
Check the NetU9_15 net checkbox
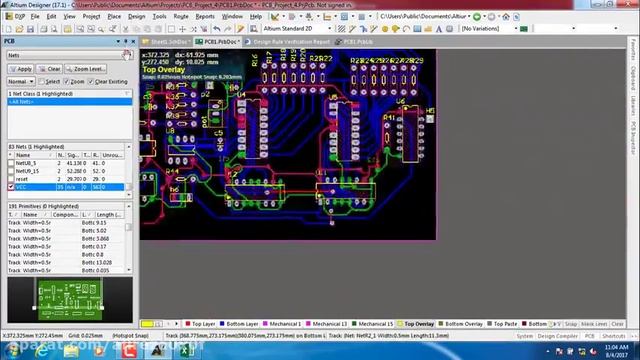[11, 171]
